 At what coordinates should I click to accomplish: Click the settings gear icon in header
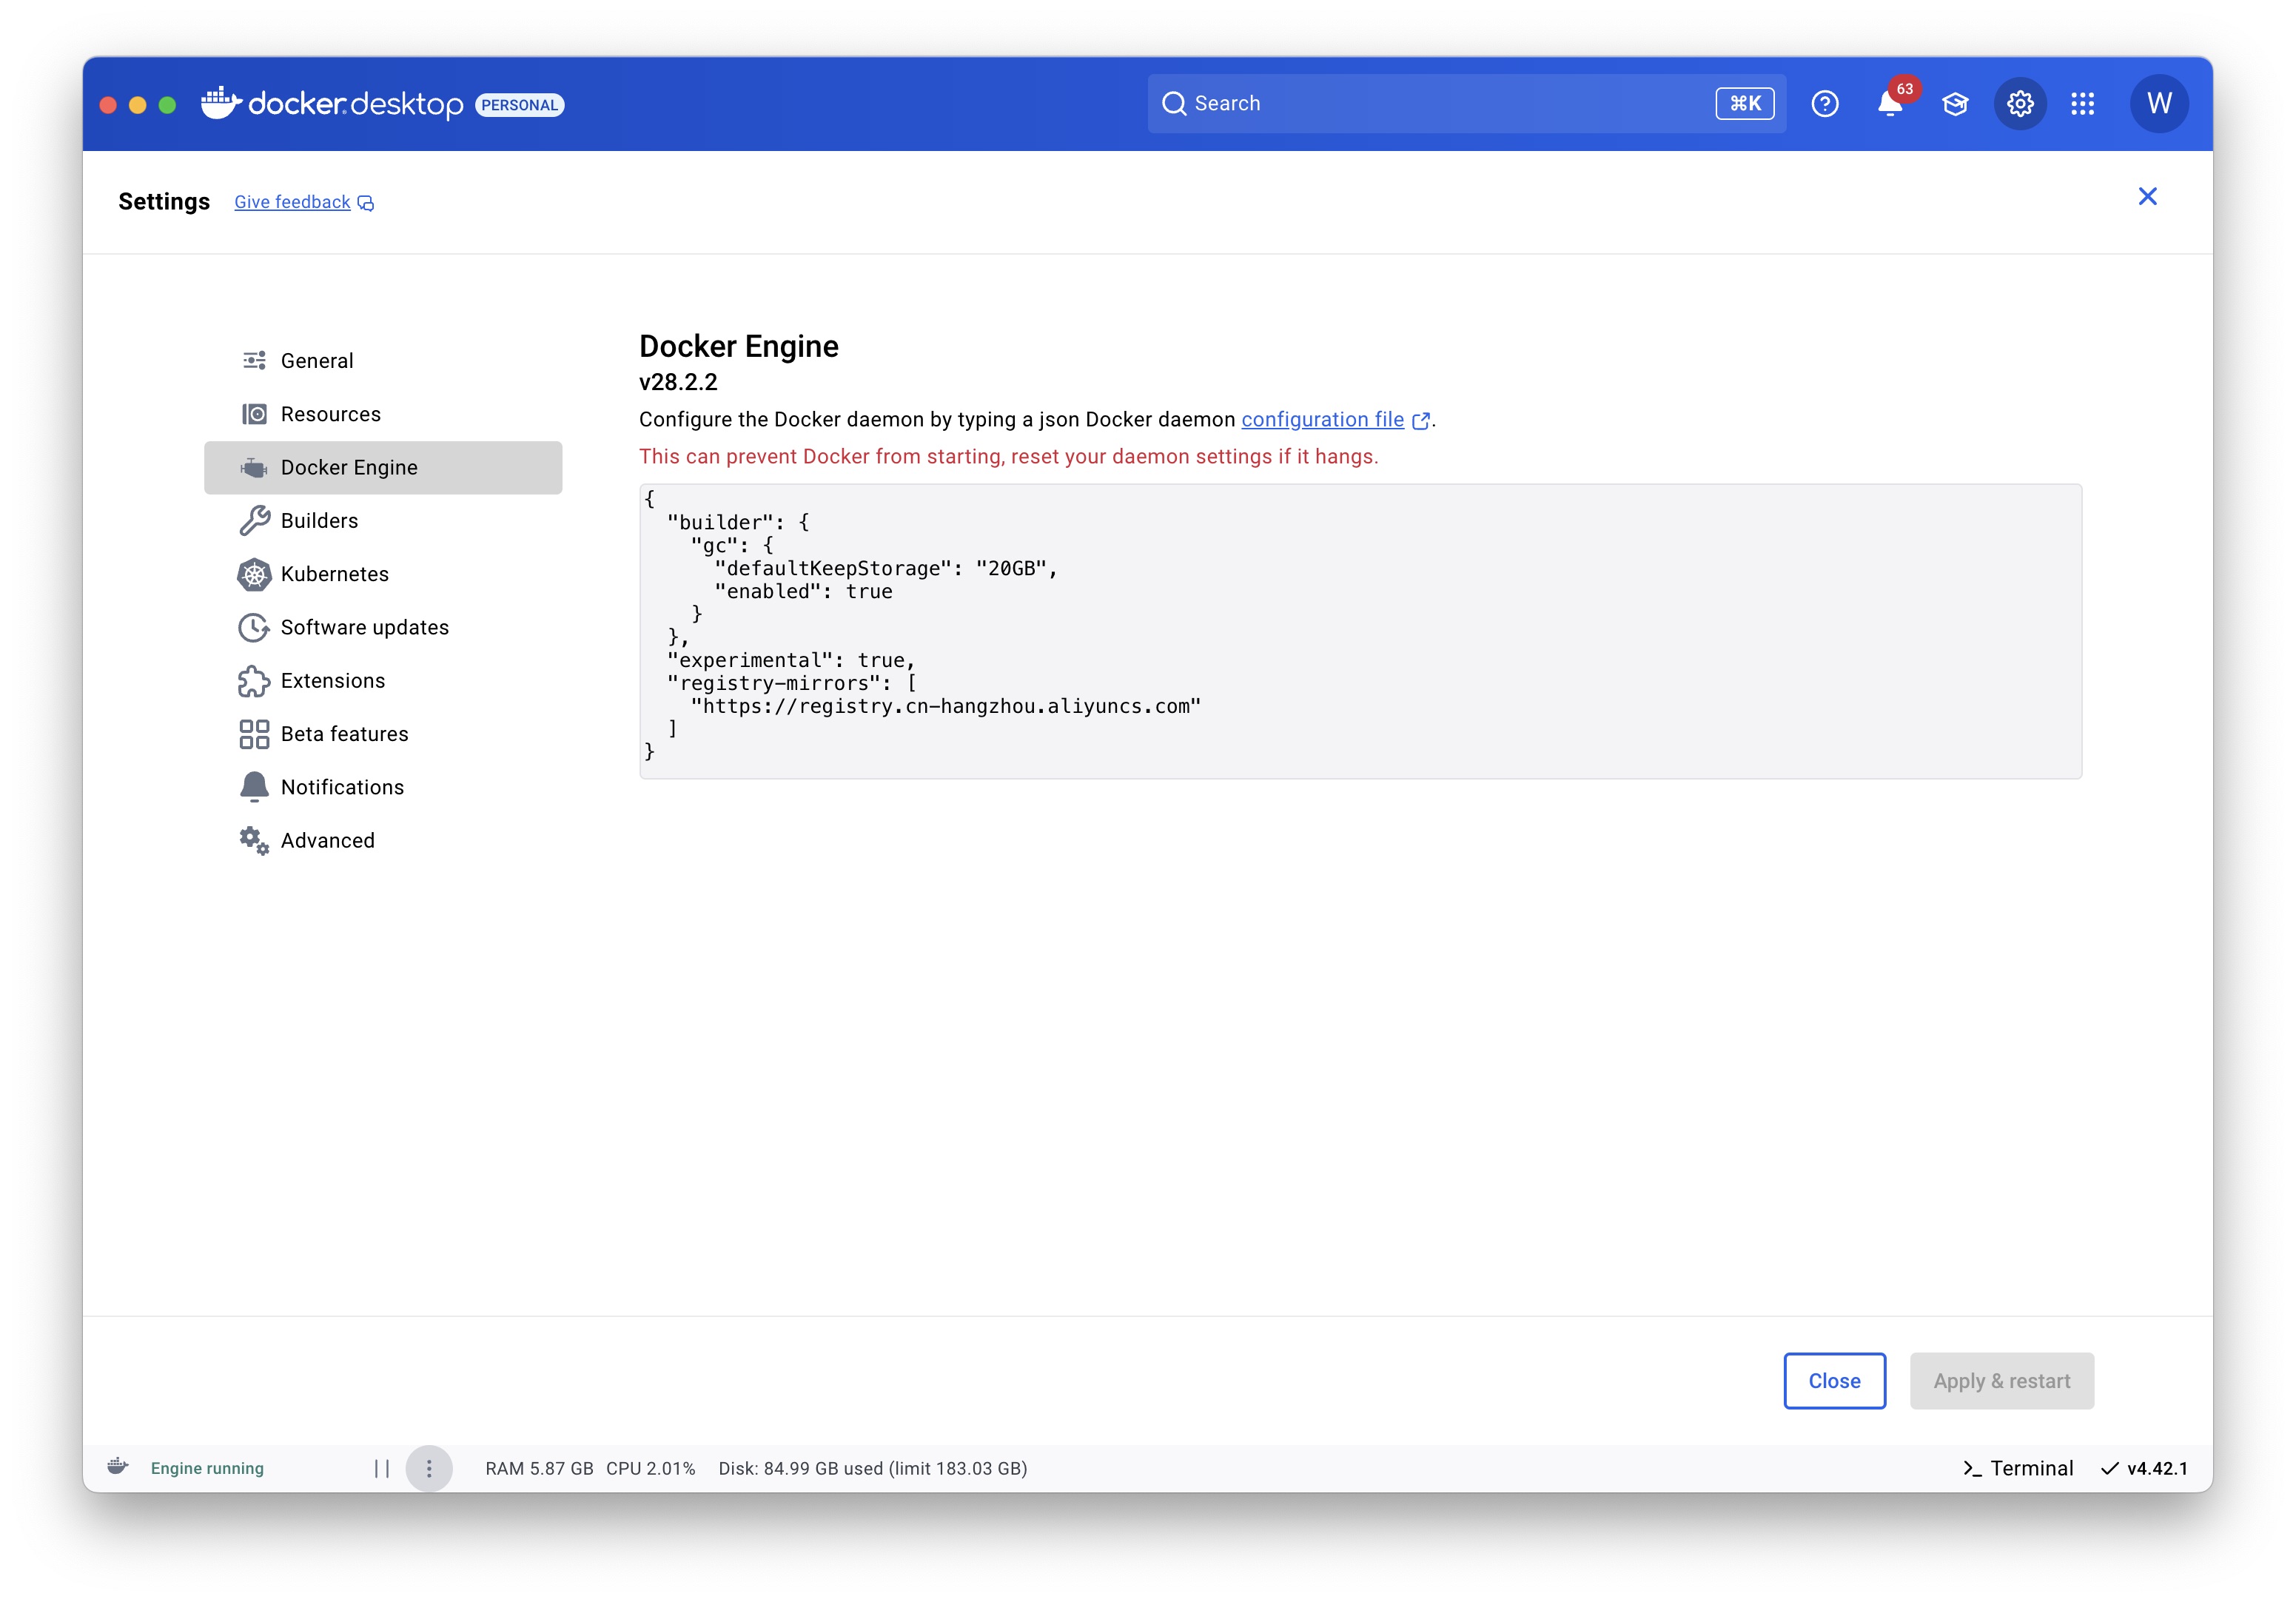[x=2019, y=104]
